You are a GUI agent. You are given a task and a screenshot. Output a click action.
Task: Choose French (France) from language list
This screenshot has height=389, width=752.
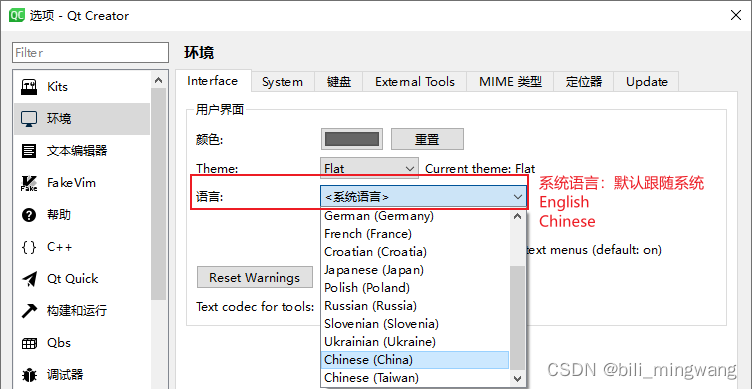point(415,234)
